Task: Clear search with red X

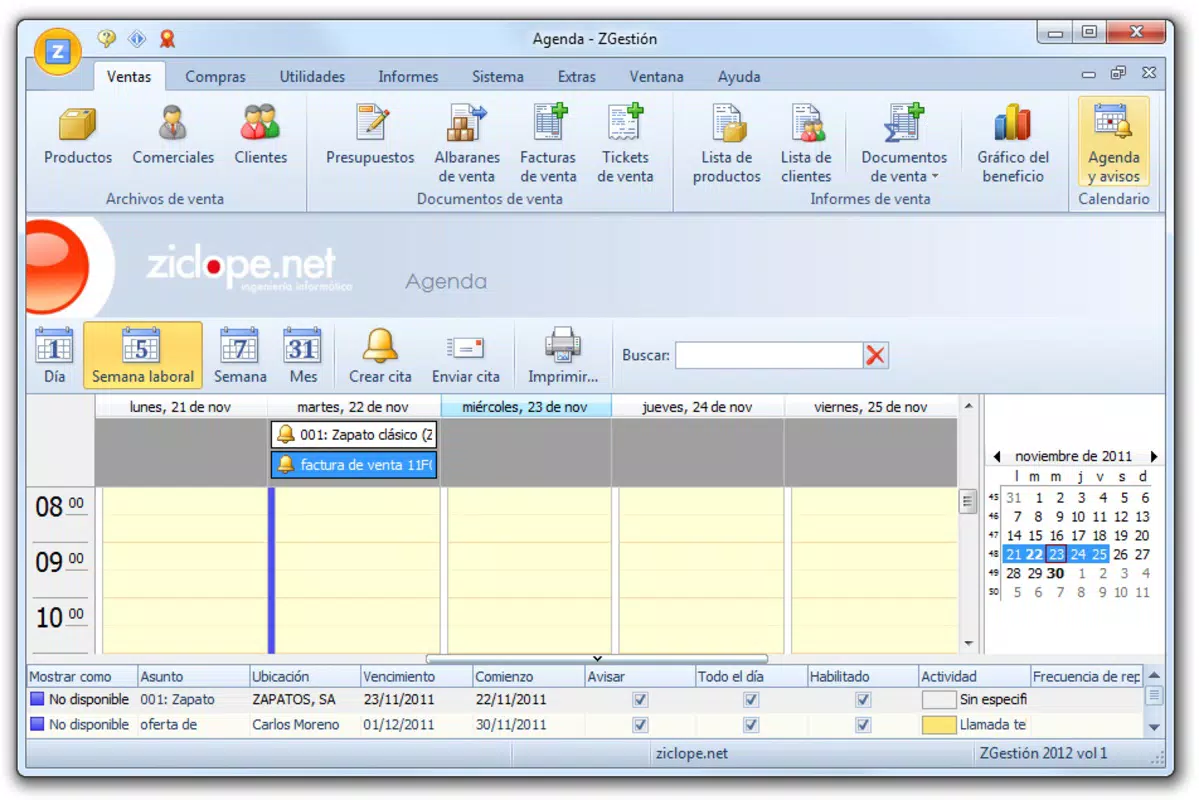Action: coord(876,355)
